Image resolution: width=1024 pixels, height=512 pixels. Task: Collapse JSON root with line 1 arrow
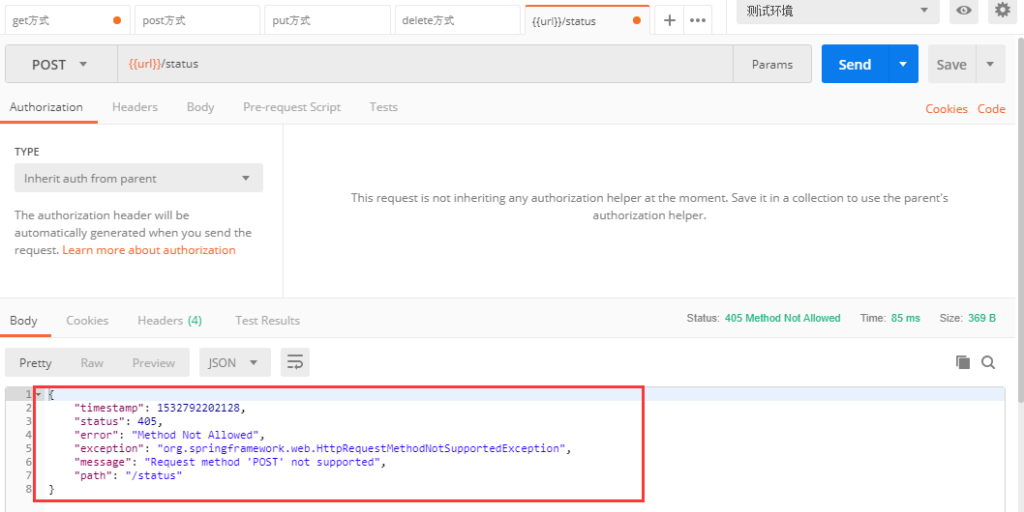click(x=39, y=394)
